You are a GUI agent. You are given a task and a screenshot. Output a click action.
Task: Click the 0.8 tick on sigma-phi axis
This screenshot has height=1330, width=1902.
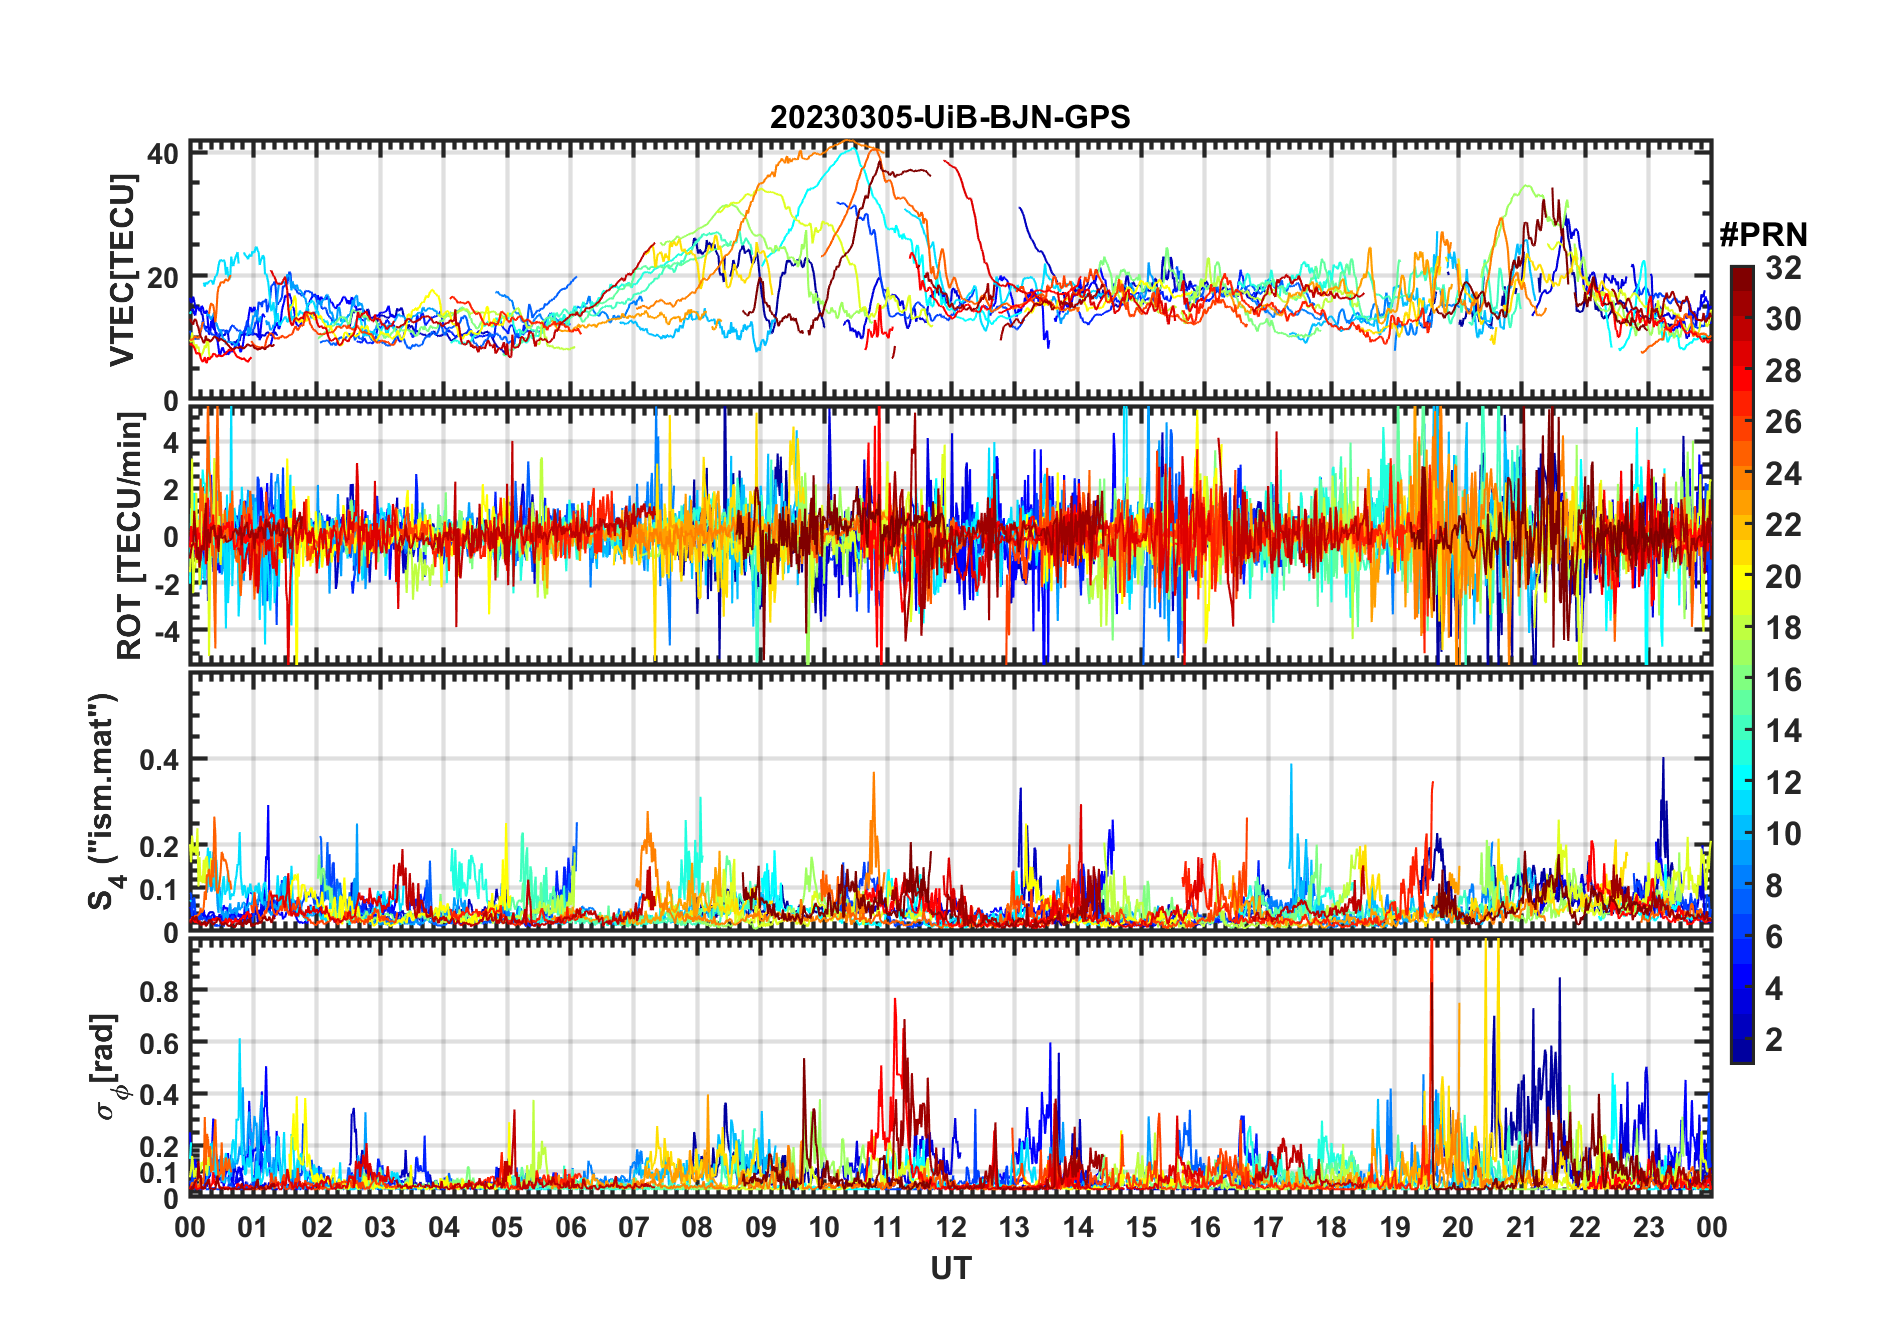coord(158,991)
